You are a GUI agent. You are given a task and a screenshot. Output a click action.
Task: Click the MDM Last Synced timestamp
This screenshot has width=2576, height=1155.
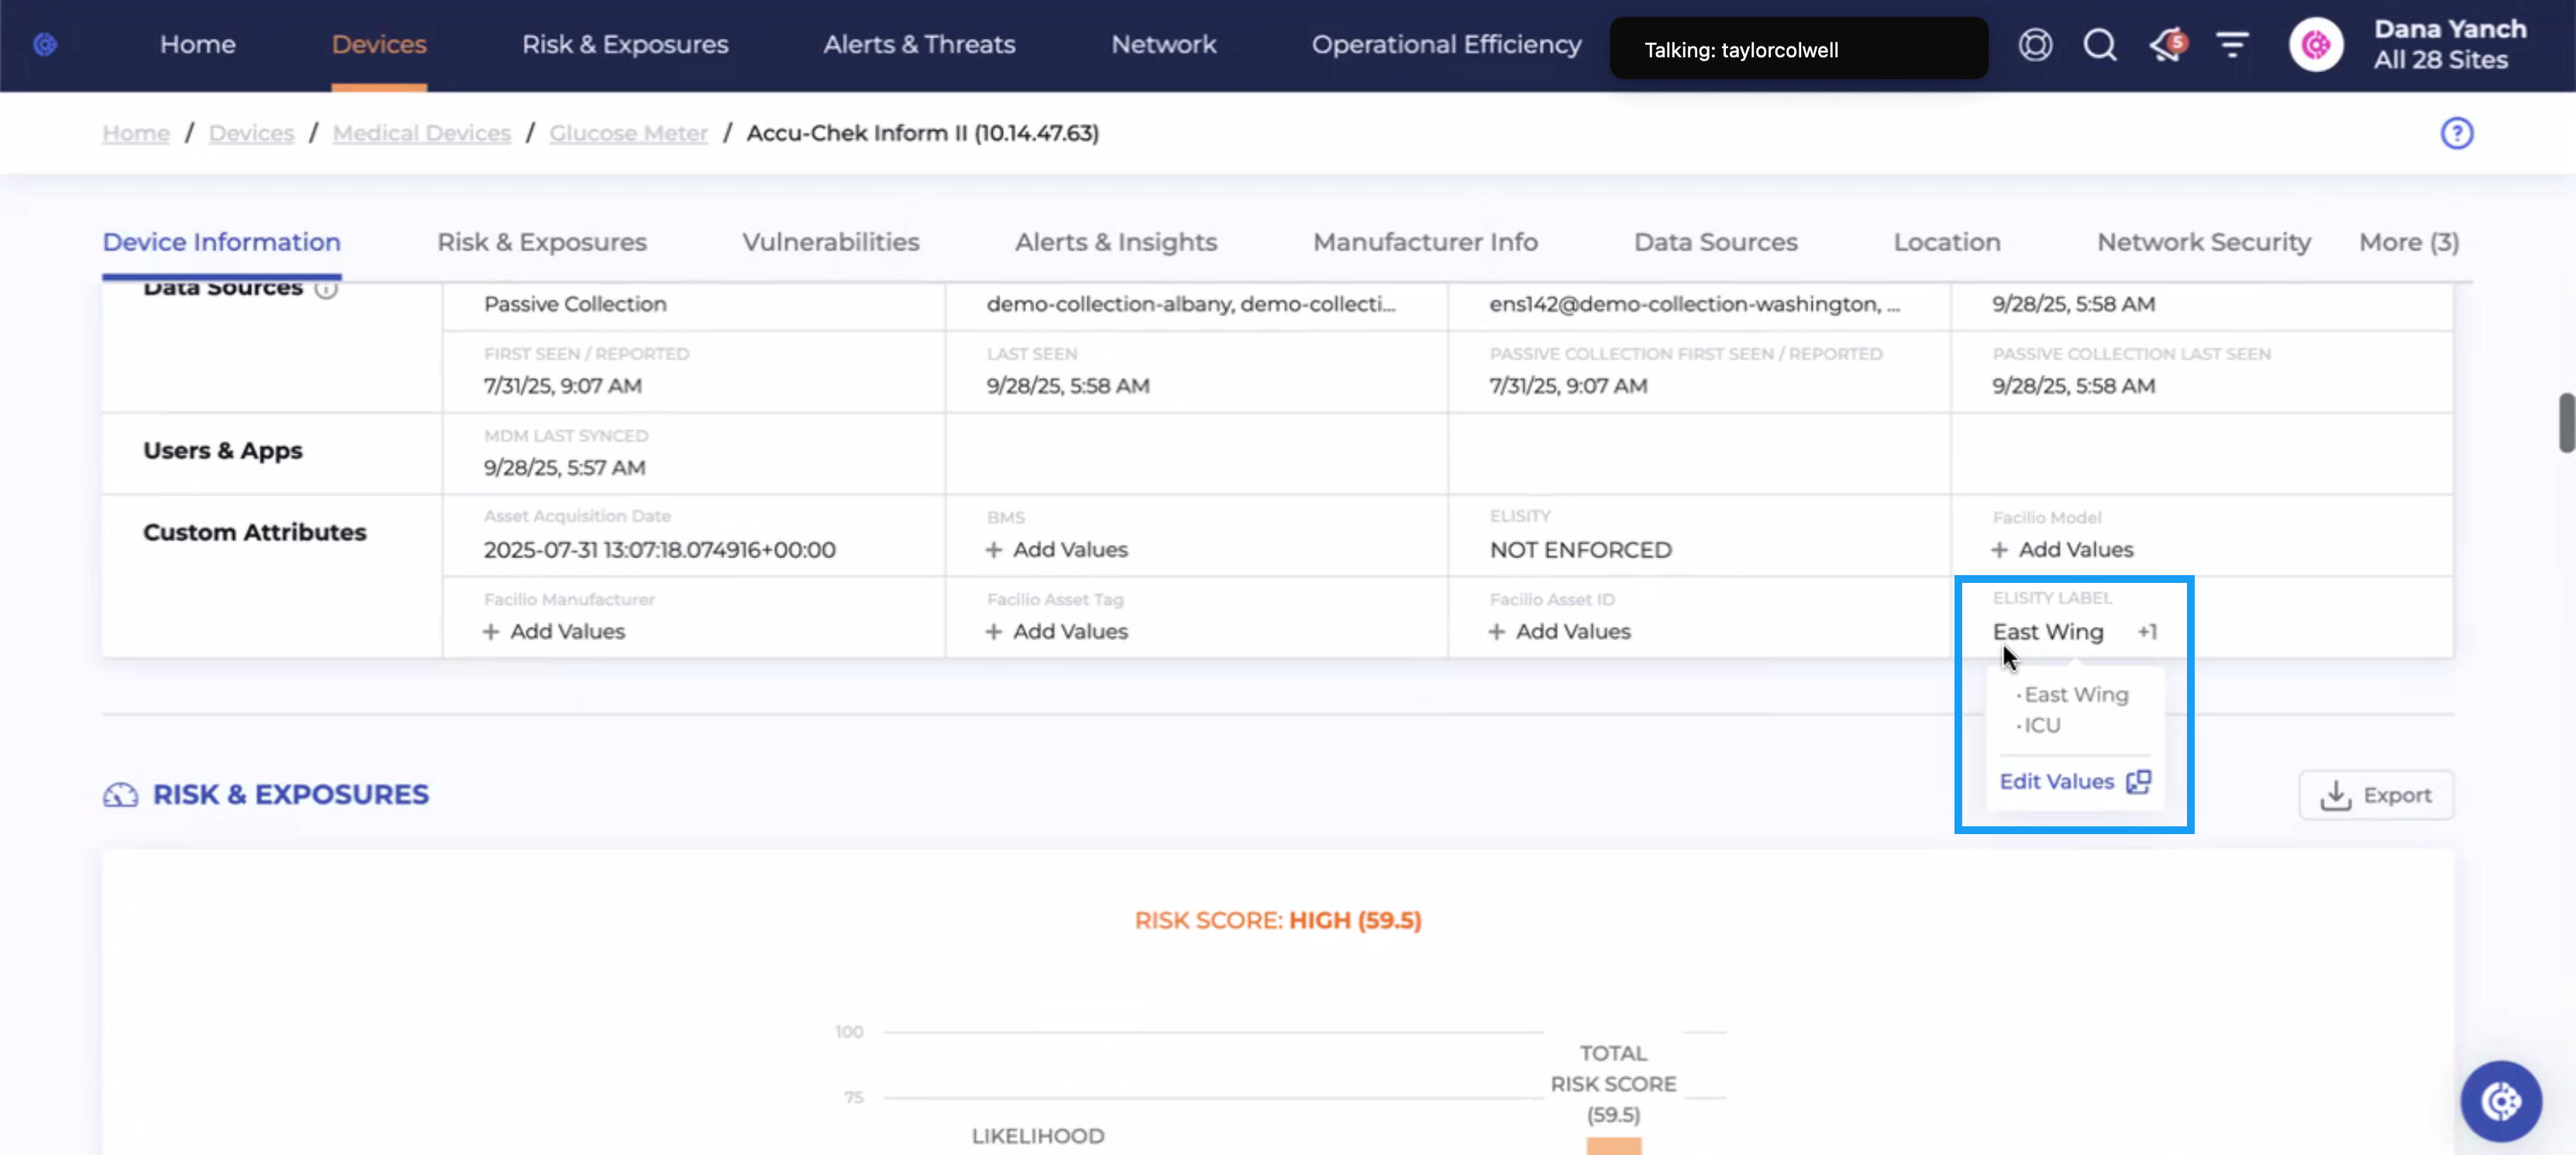[x=564, y=468]
